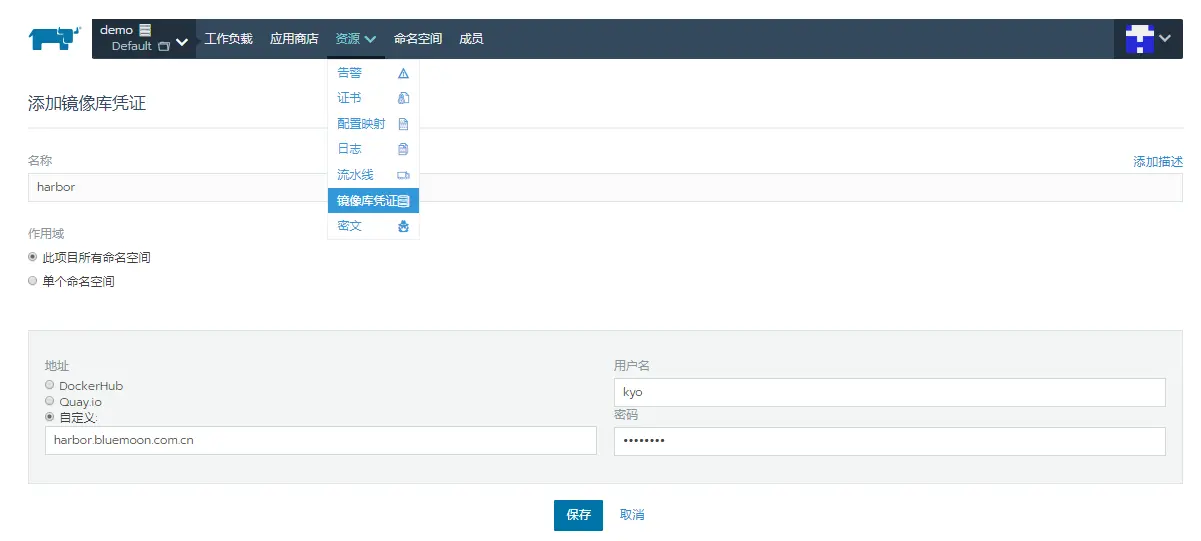
Task: Select 证书 in the resources menu
Action: coord(349,98)
